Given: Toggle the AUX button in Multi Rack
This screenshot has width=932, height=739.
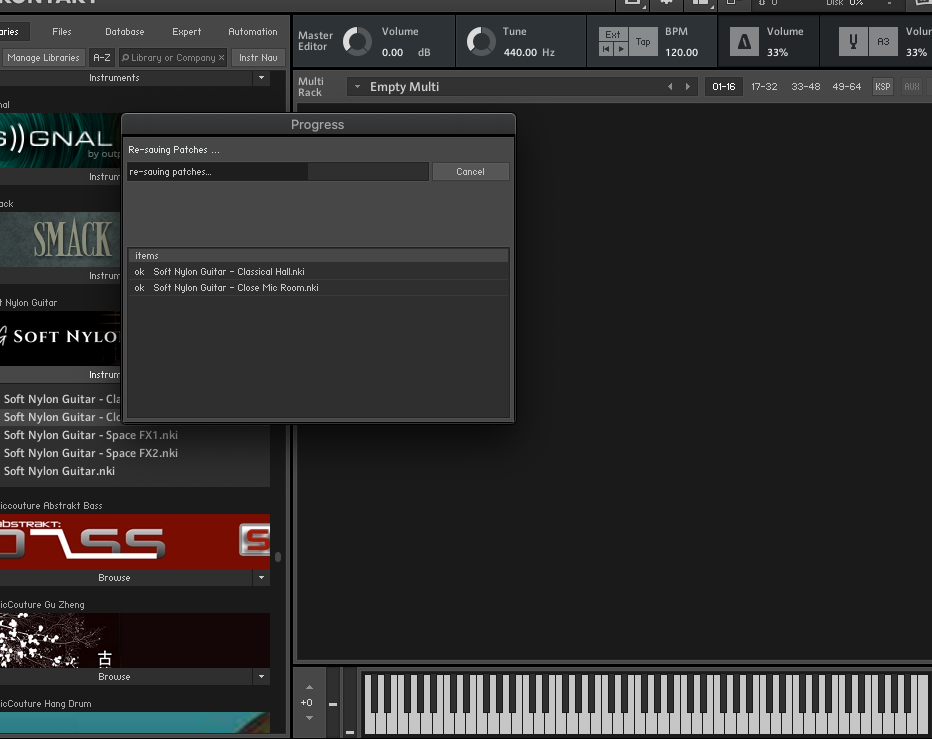Looking at the screenshot, I should 912,87.
